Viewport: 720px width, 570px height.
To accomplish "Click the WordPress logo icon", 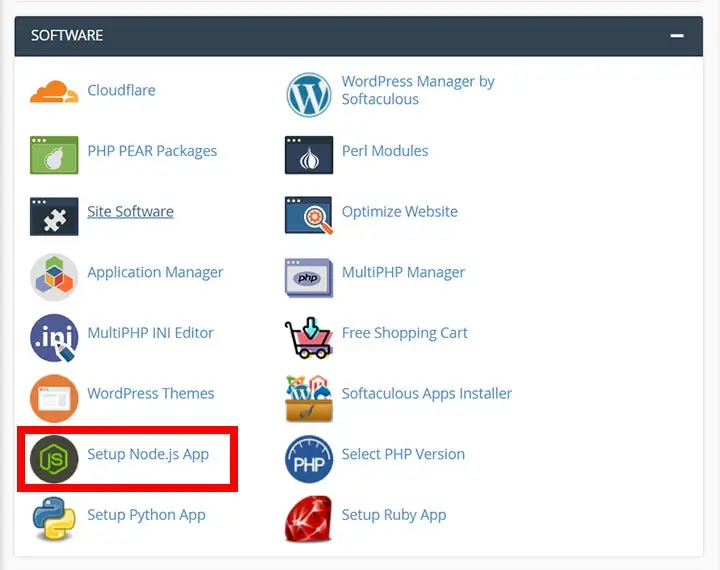I will 309,95.
